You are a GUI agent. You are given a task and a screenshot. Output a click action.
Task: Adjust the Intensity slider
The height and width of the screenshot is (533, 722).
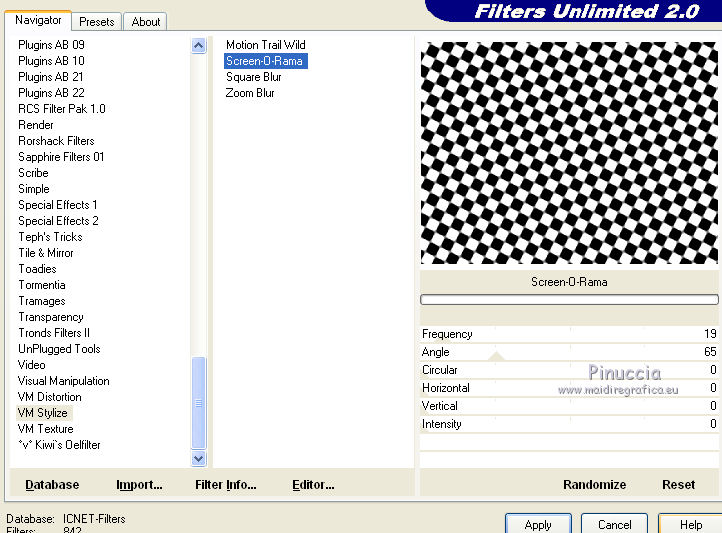tap(569, 424)
